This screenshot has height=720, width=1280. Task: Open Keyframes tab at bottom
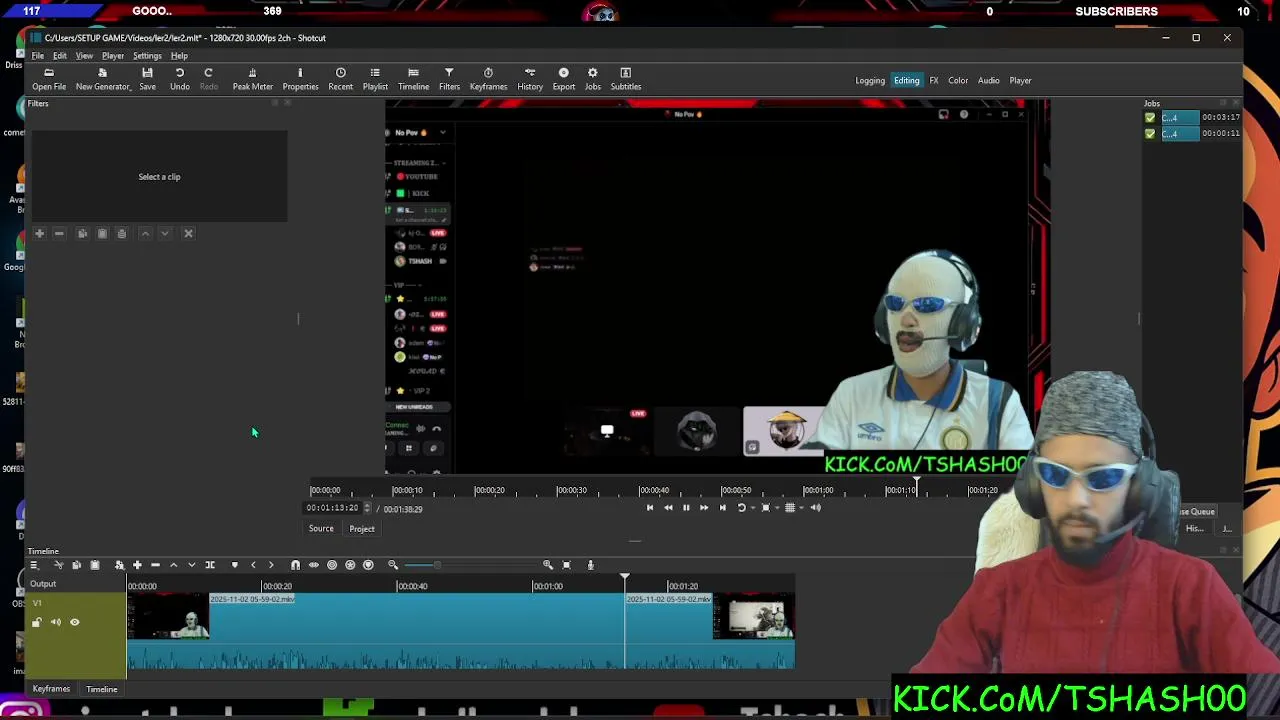[x=51, y=689]
